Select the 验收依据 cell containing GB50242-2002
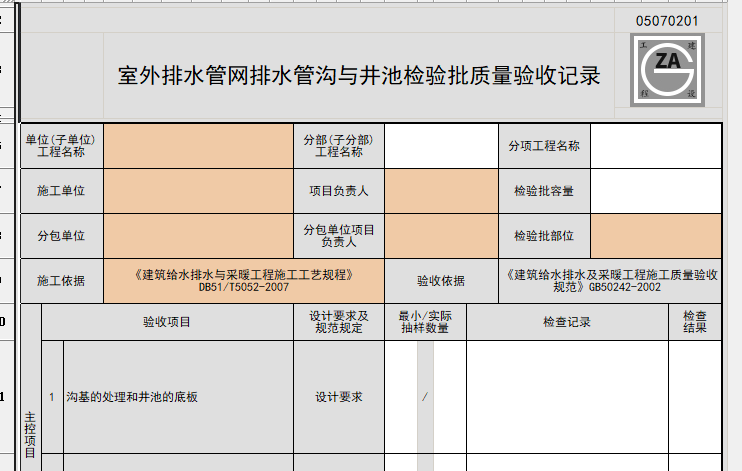The image size is (742, 471). (x=609, y=280)
